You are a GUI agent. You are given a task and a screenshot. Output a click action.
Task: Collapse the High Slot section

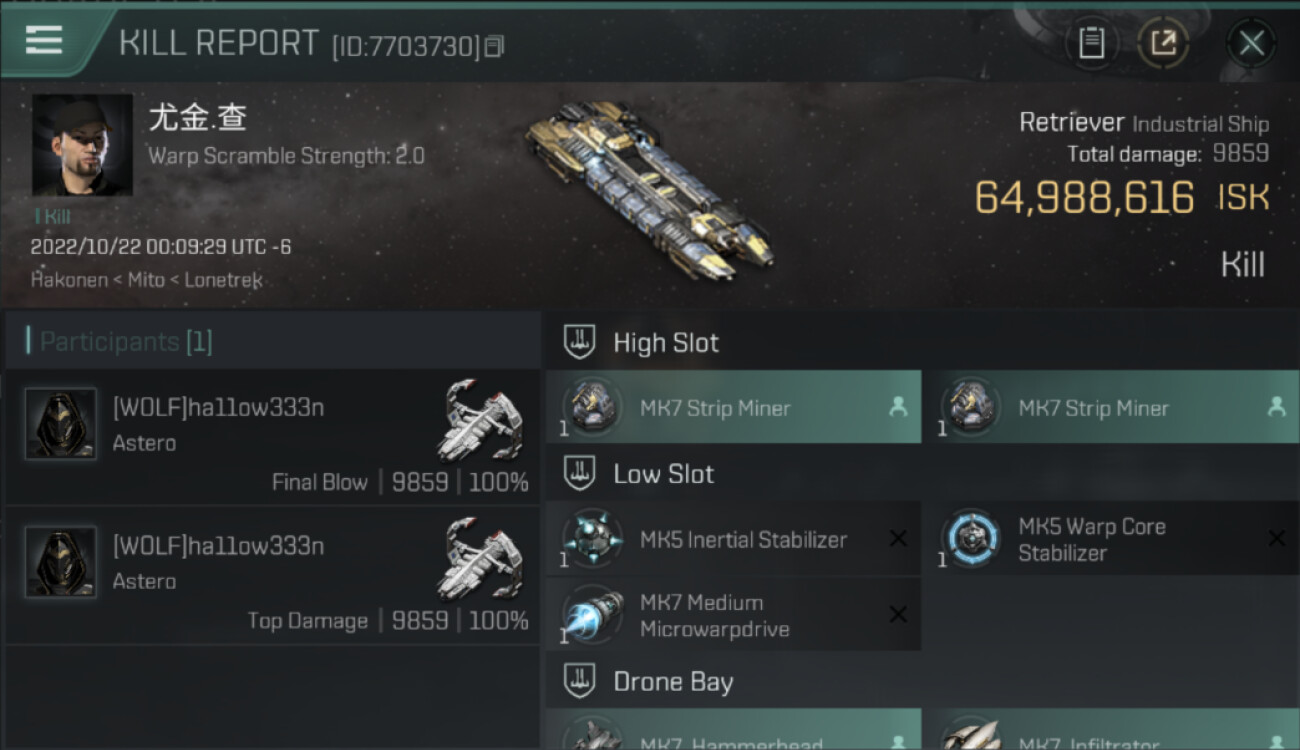click(x=580, y=343)
